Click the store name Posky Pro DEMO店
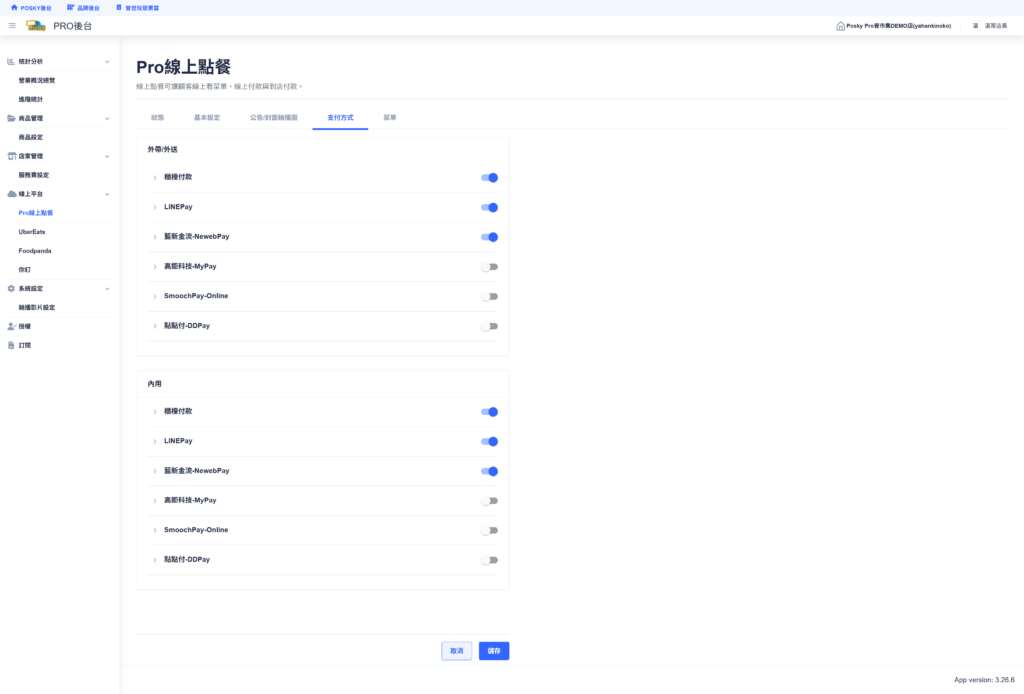Screen dimensions: 1024x694 pos(899,26)
